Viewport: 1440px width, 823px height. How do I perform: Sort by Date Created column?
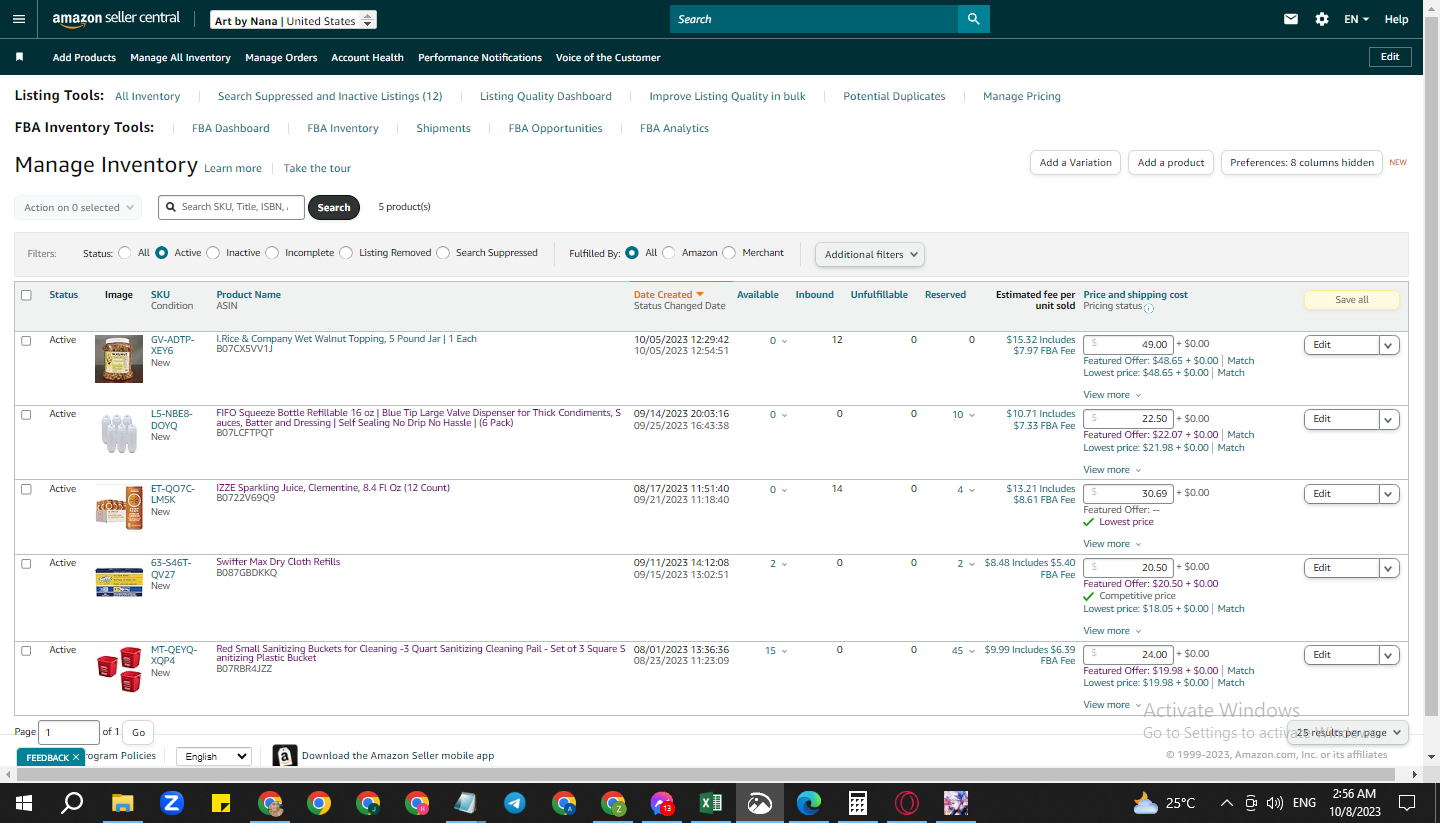(x=668, y=295)
